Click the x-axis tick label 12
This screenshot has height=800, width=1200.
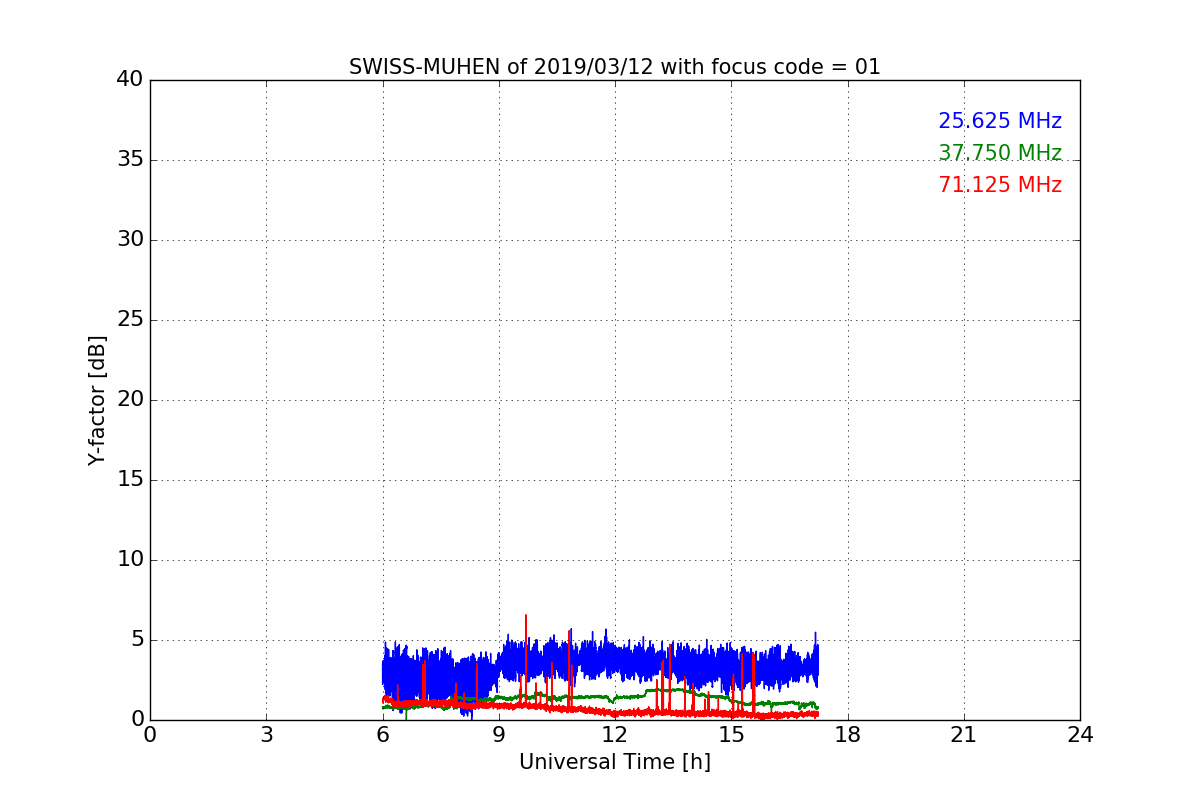pos(614,735)
